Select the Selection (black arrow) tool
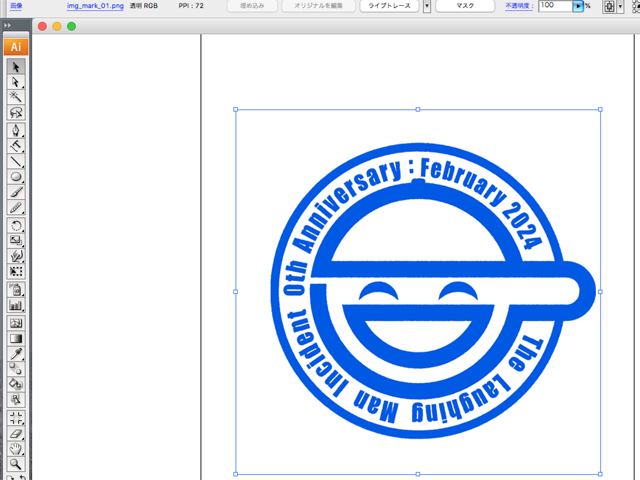This screenshot has width=640, height=480. [x=16, y=67]
